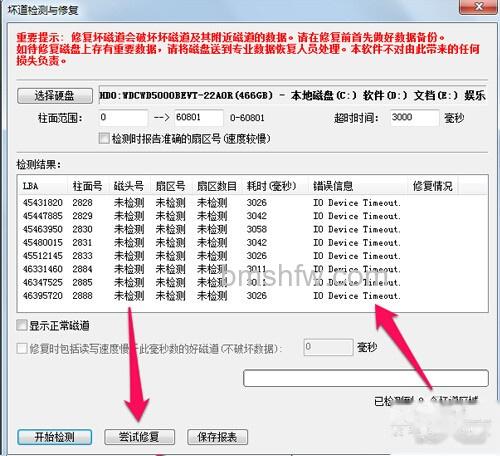Click cylinder number 2830 cell

click(x=82, y=229)
